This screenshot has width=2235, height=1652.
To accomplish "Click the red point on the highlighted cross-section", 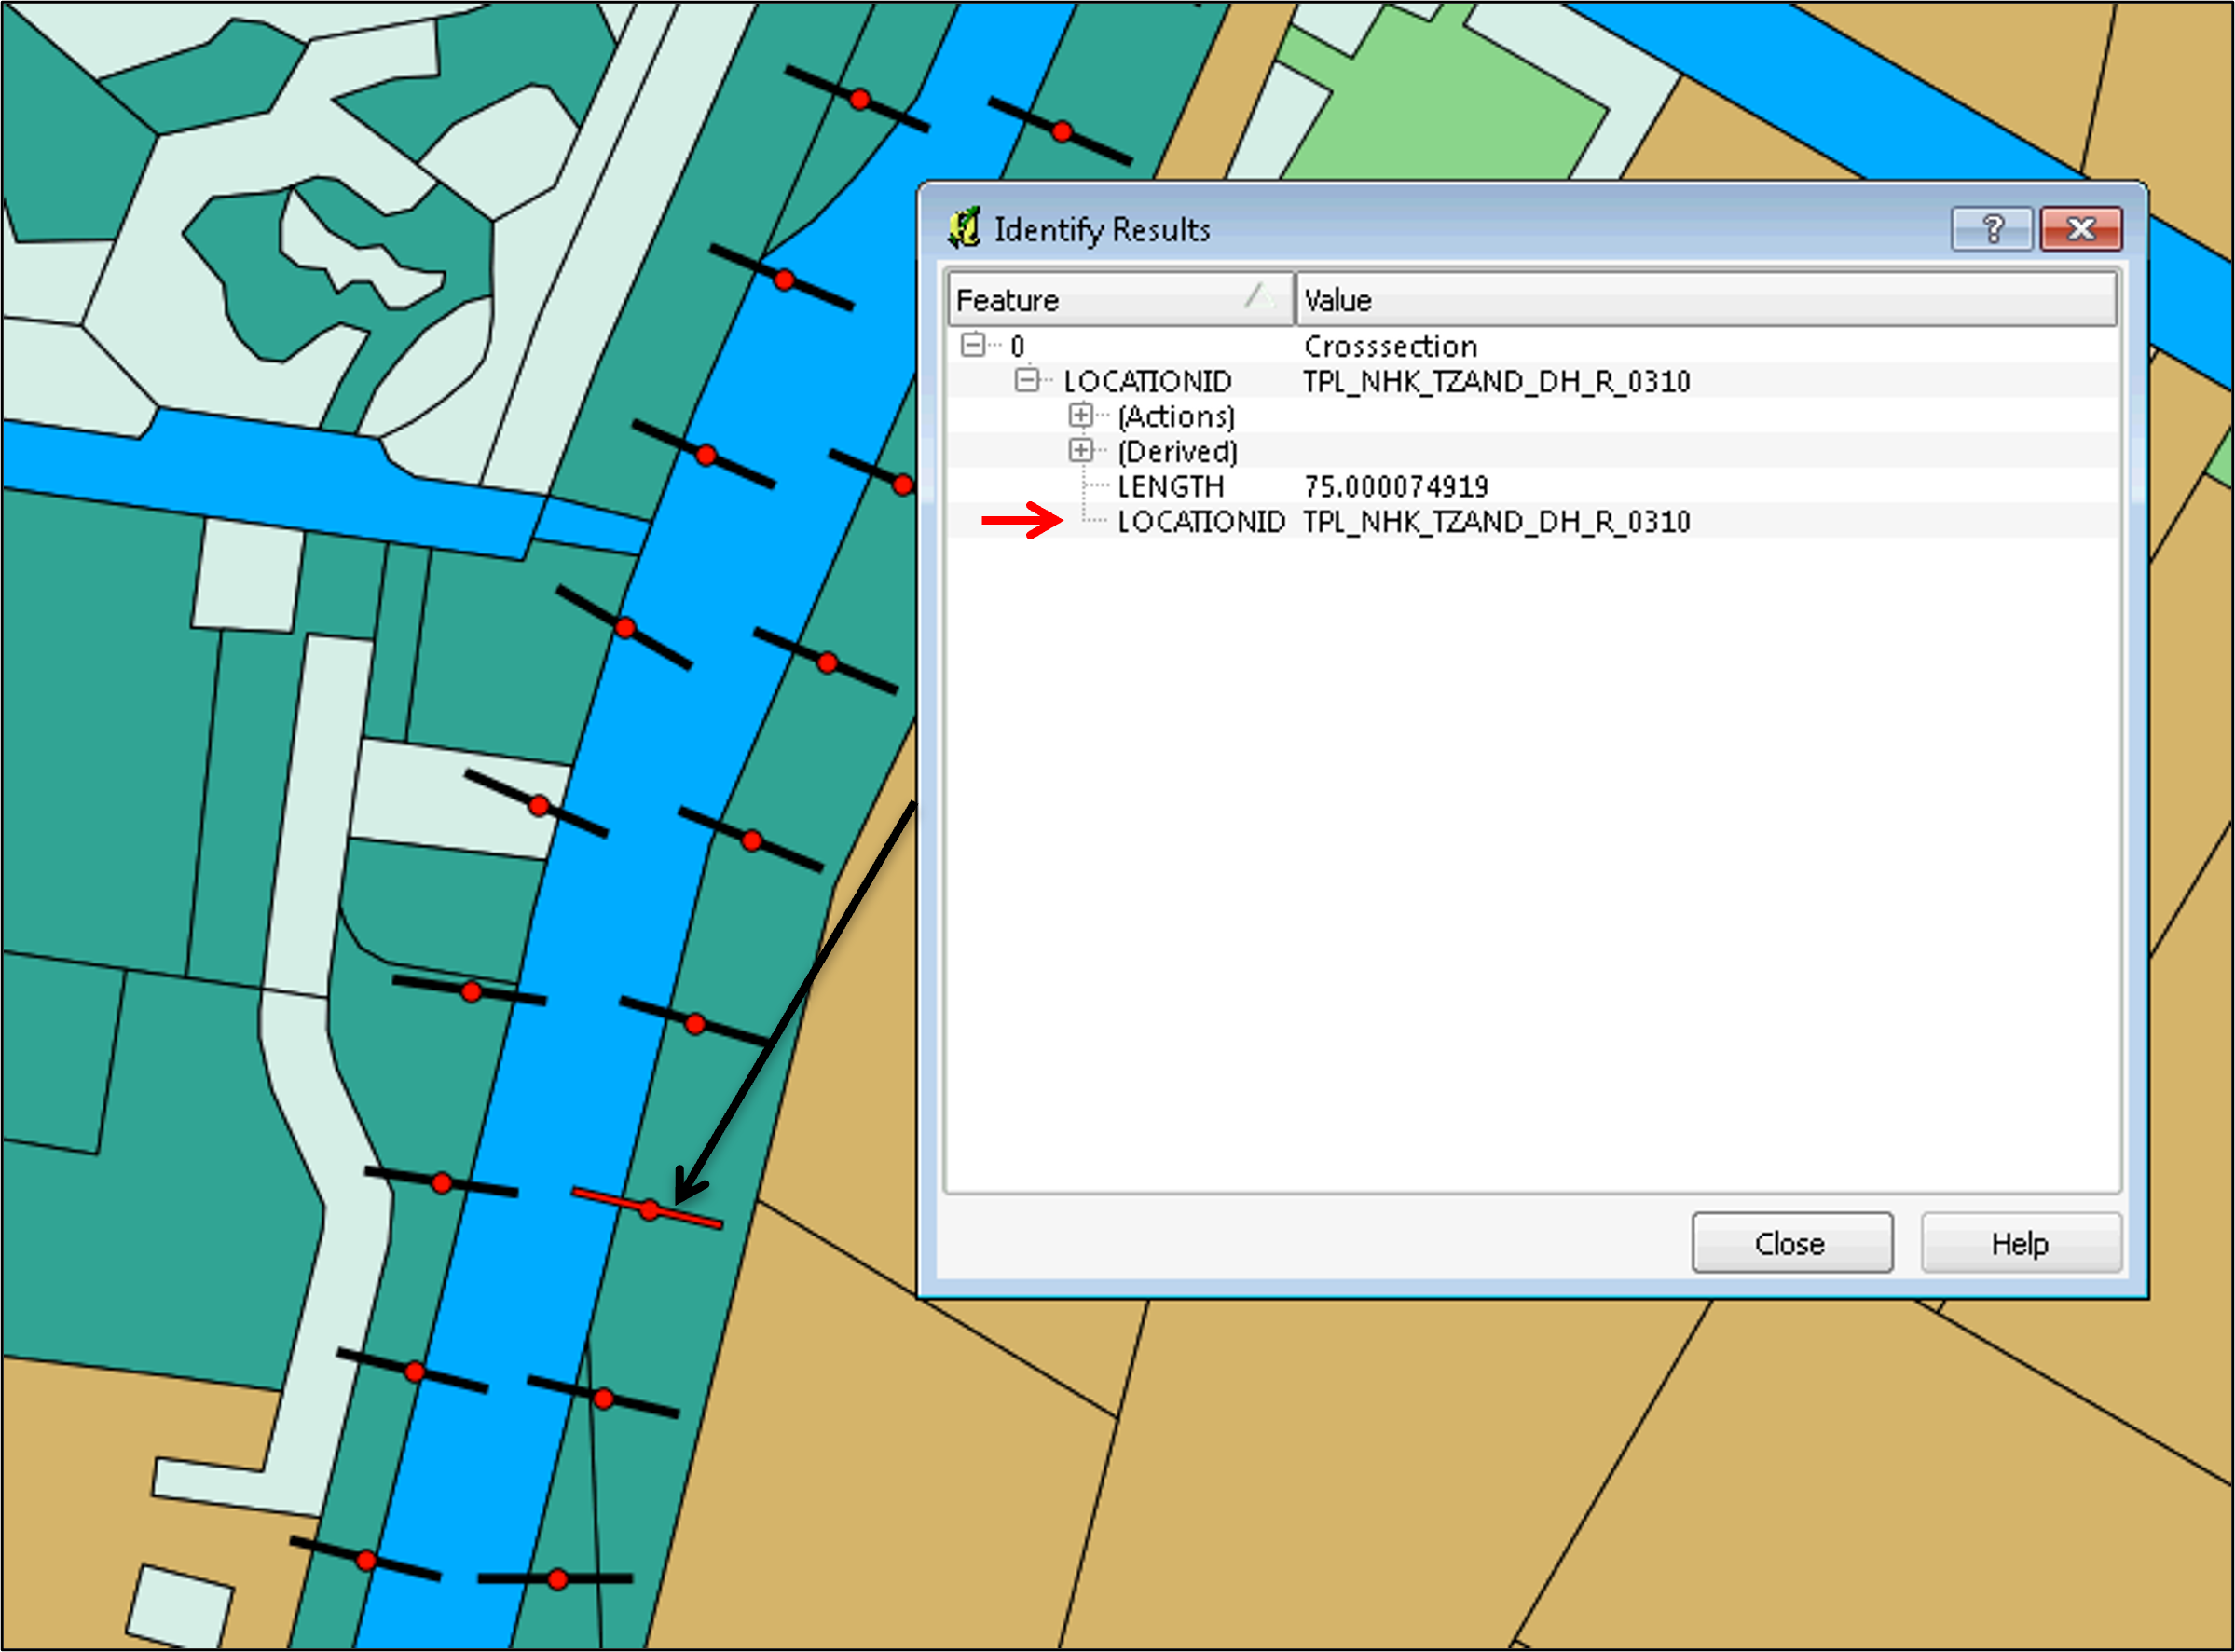I will coord(650,1211).
